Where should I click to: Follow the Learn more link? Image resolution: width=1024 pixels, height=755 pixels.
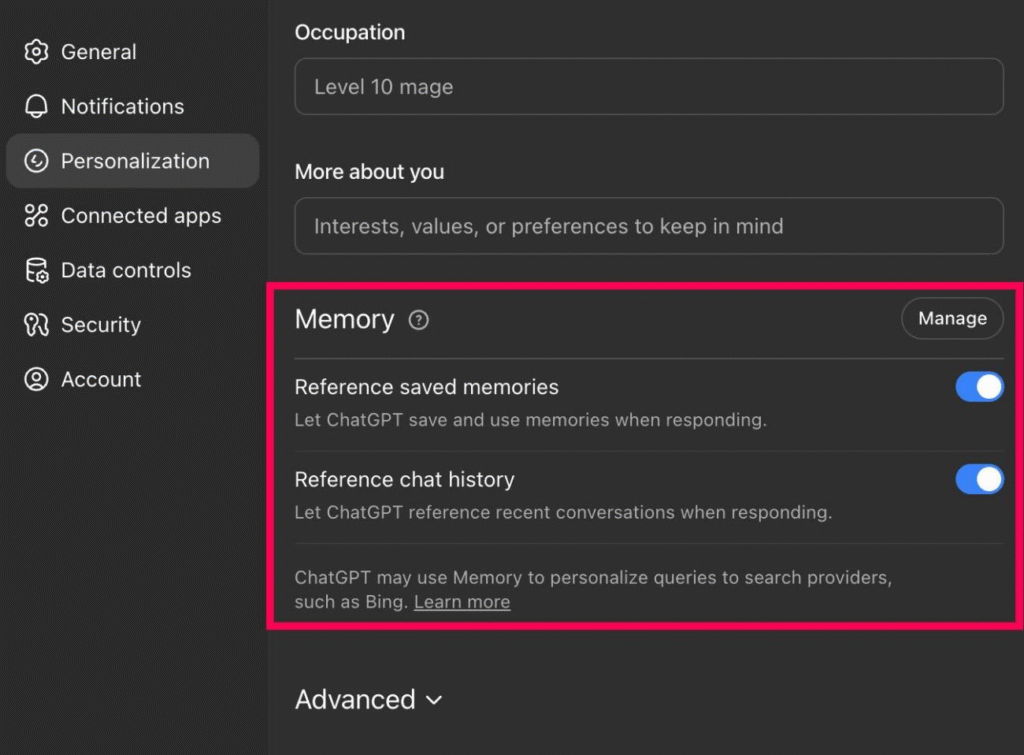pos(462,602)
